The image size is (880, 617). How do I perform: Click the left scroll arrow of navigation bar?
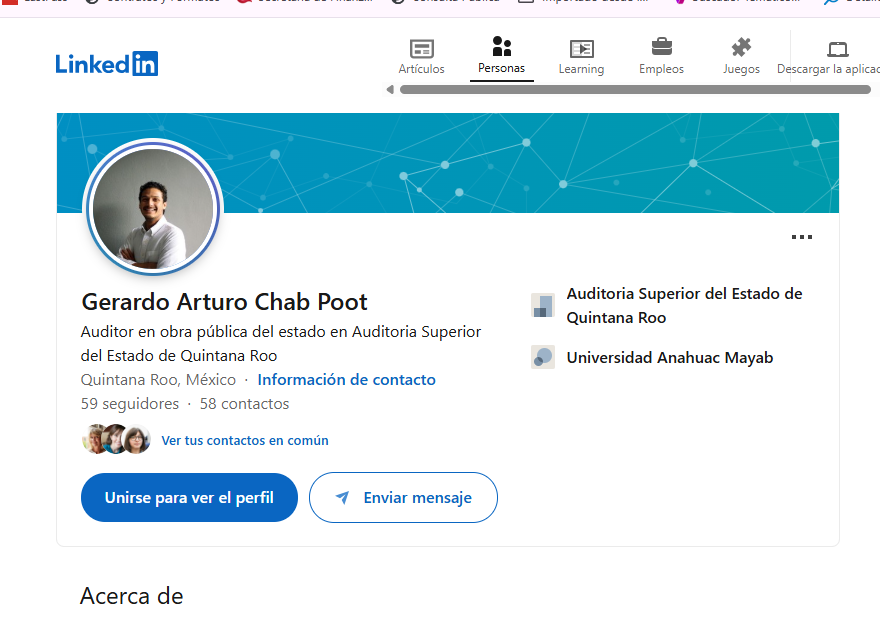[x=390, y=89]
